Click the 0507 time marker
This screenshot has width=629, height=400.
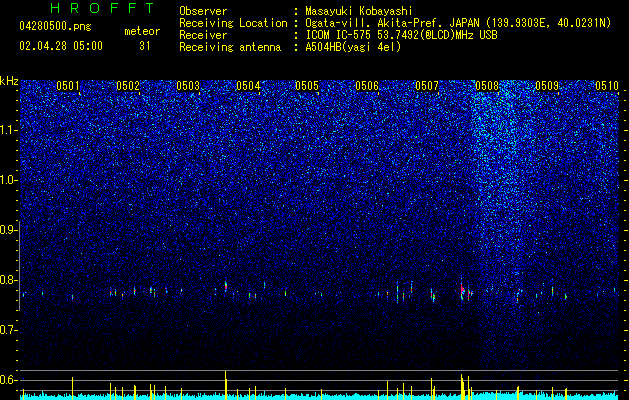pyautogui.click(x=427, y=85)
